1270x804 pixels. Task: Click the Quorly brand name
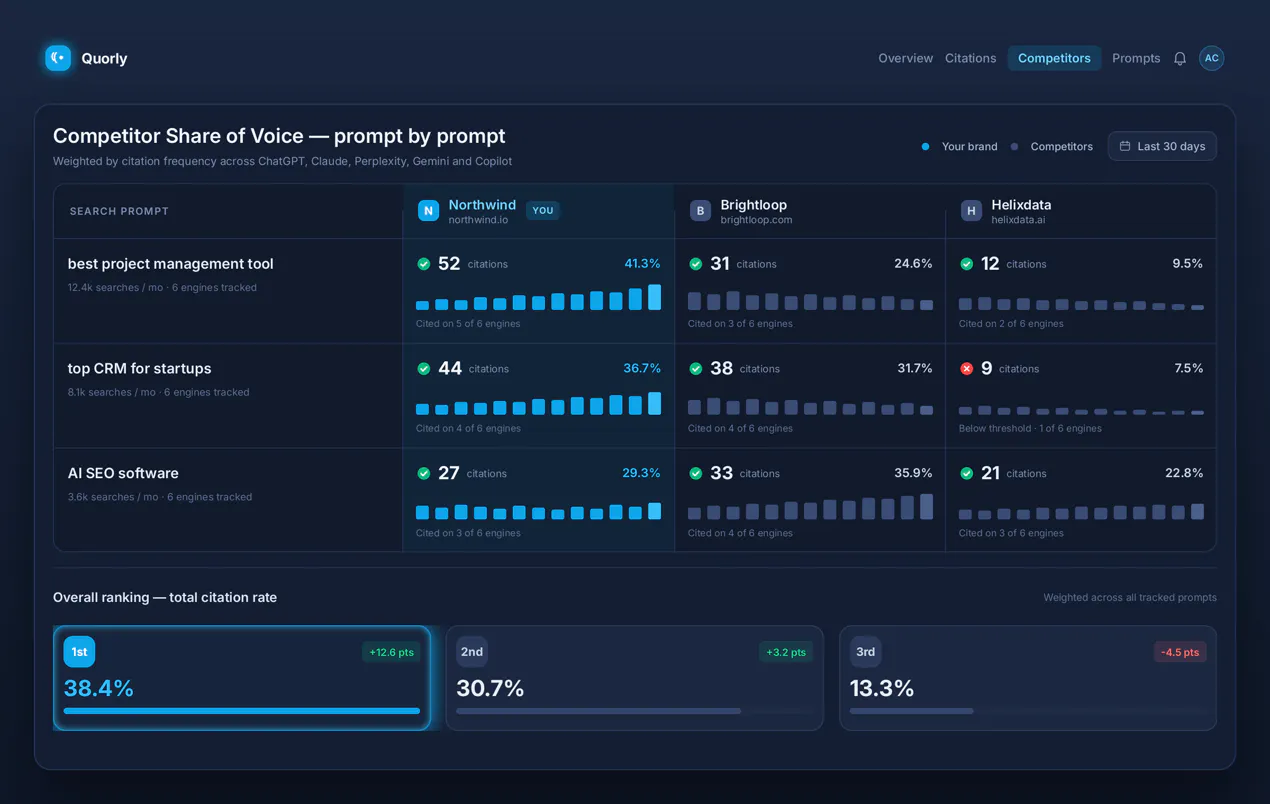tap(104, 59)
